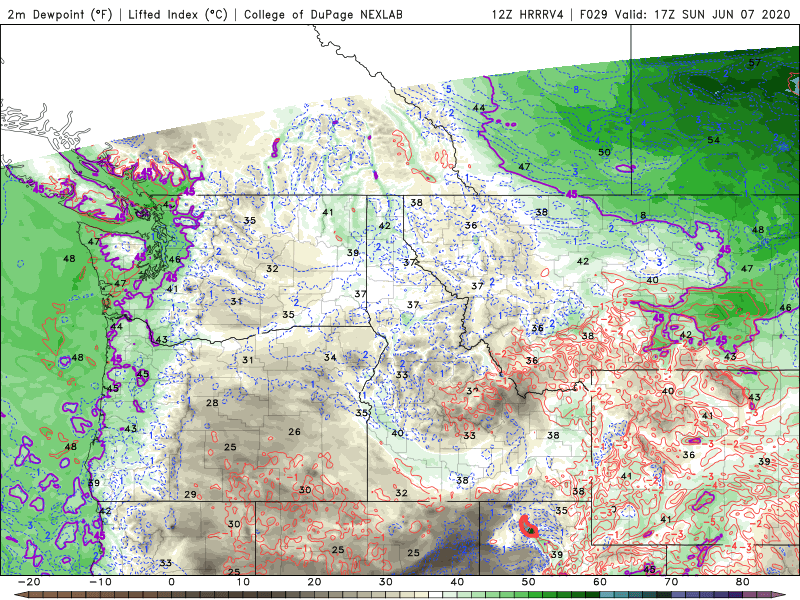Click the "F029" forecast hour text
Viewport: 800px width, 600px height.
pyautogui.click(x=593, y=14)
